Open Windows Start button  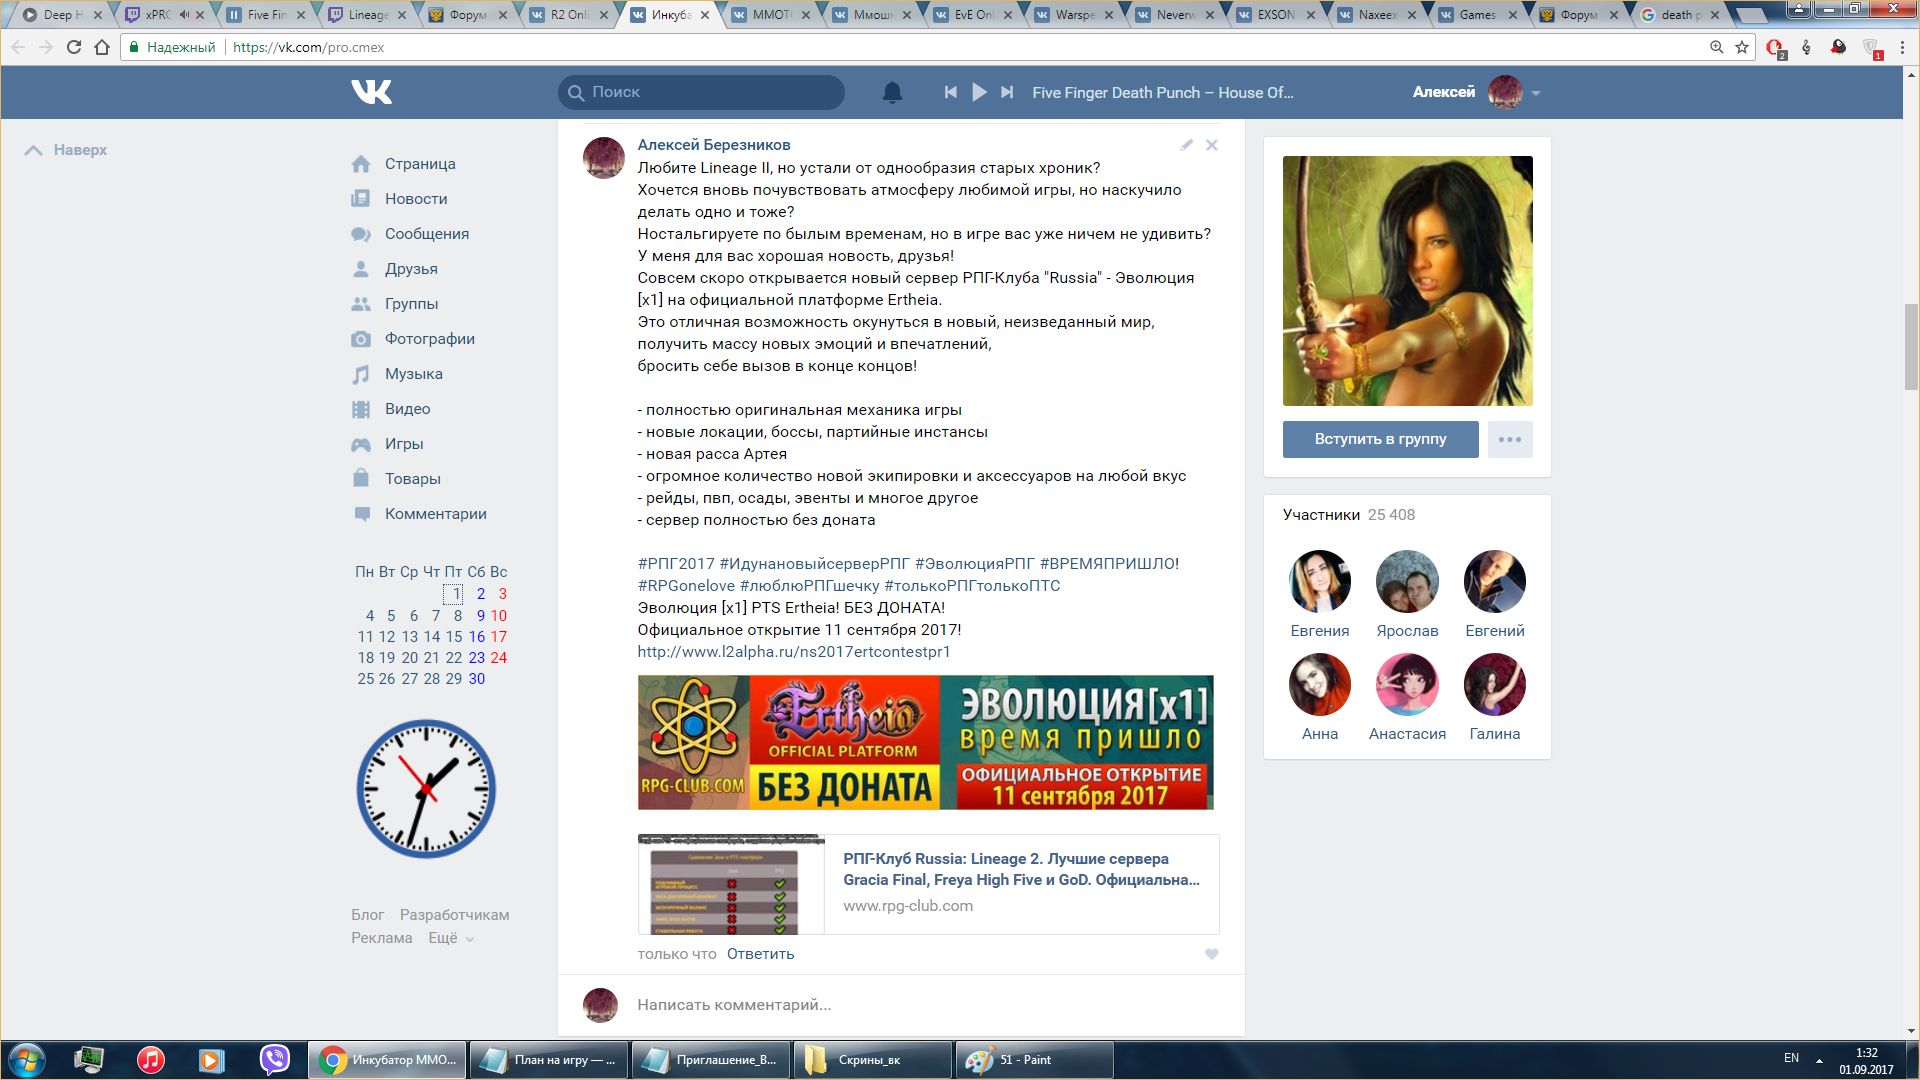point(27,1060)
